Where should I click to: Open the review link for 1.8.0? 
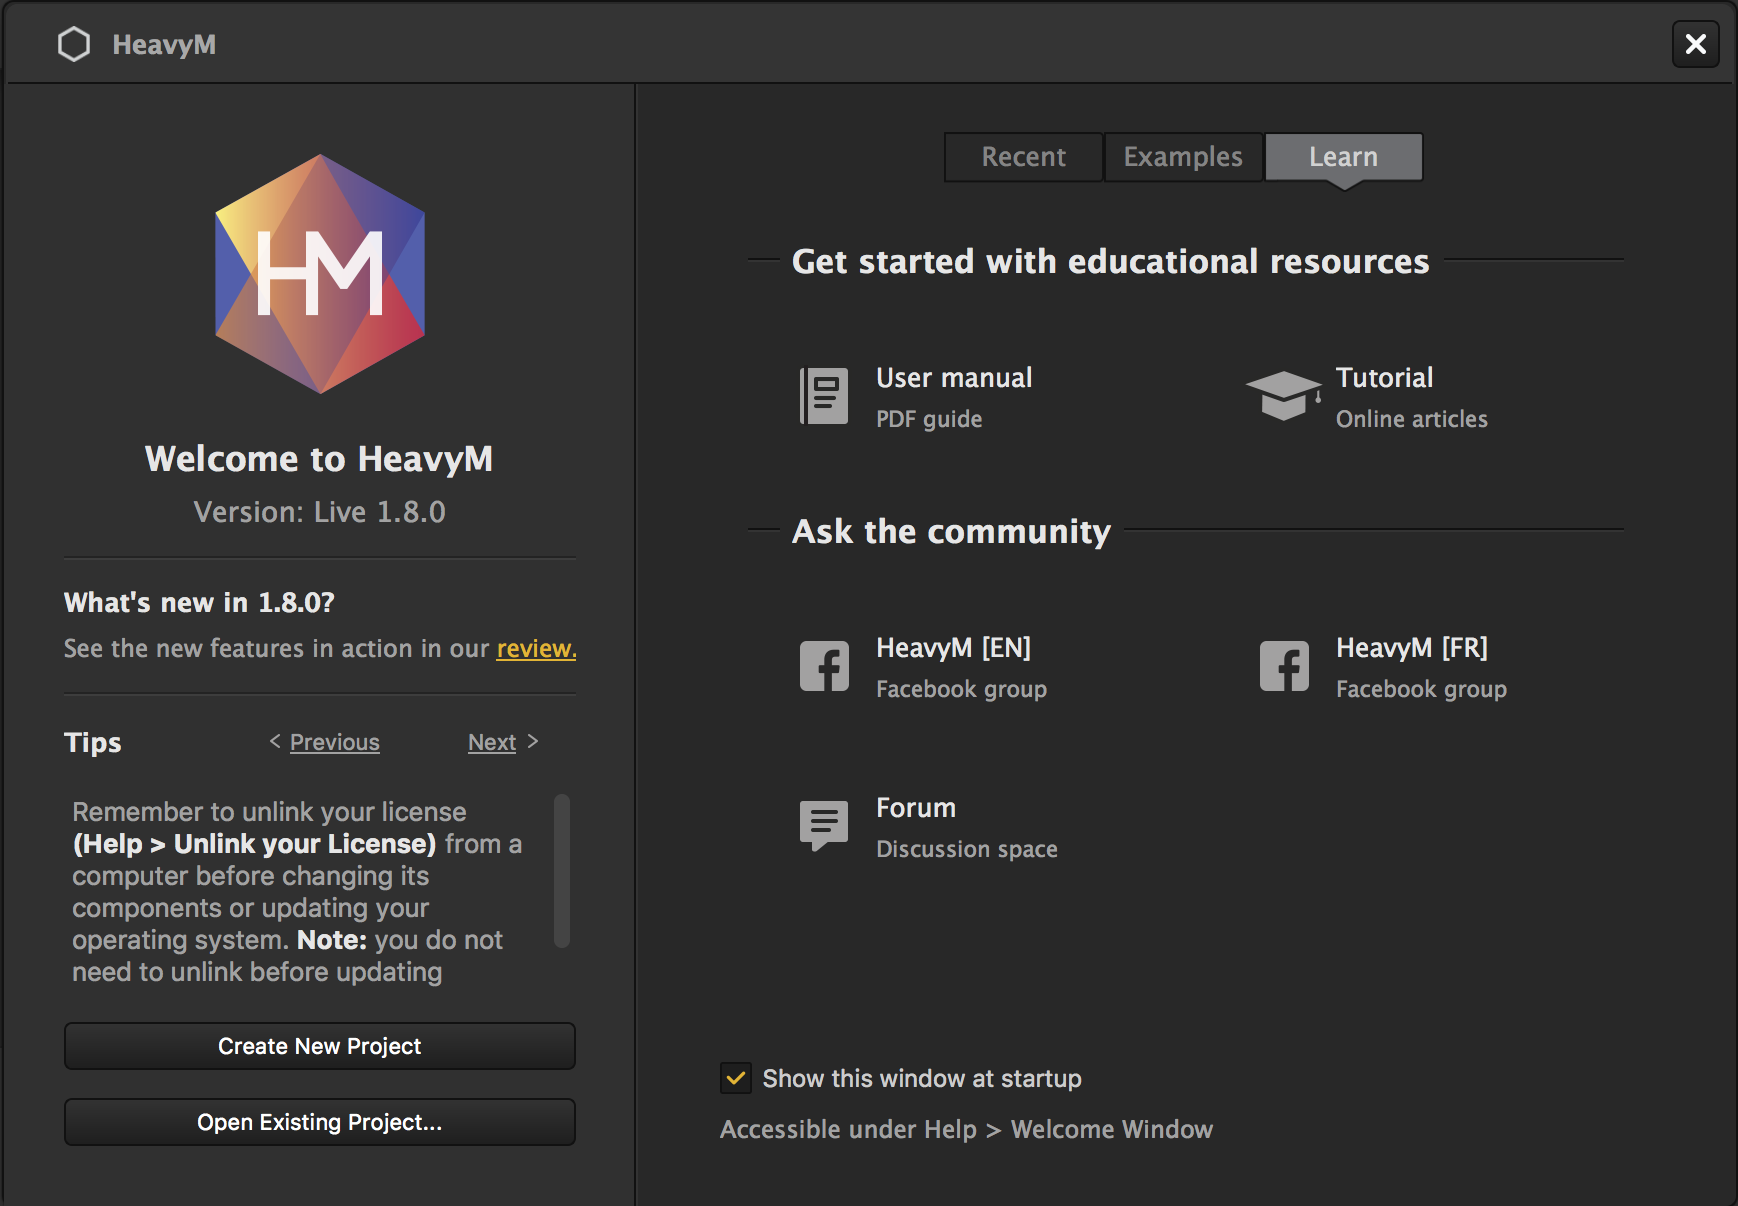(x=536, y=649)
